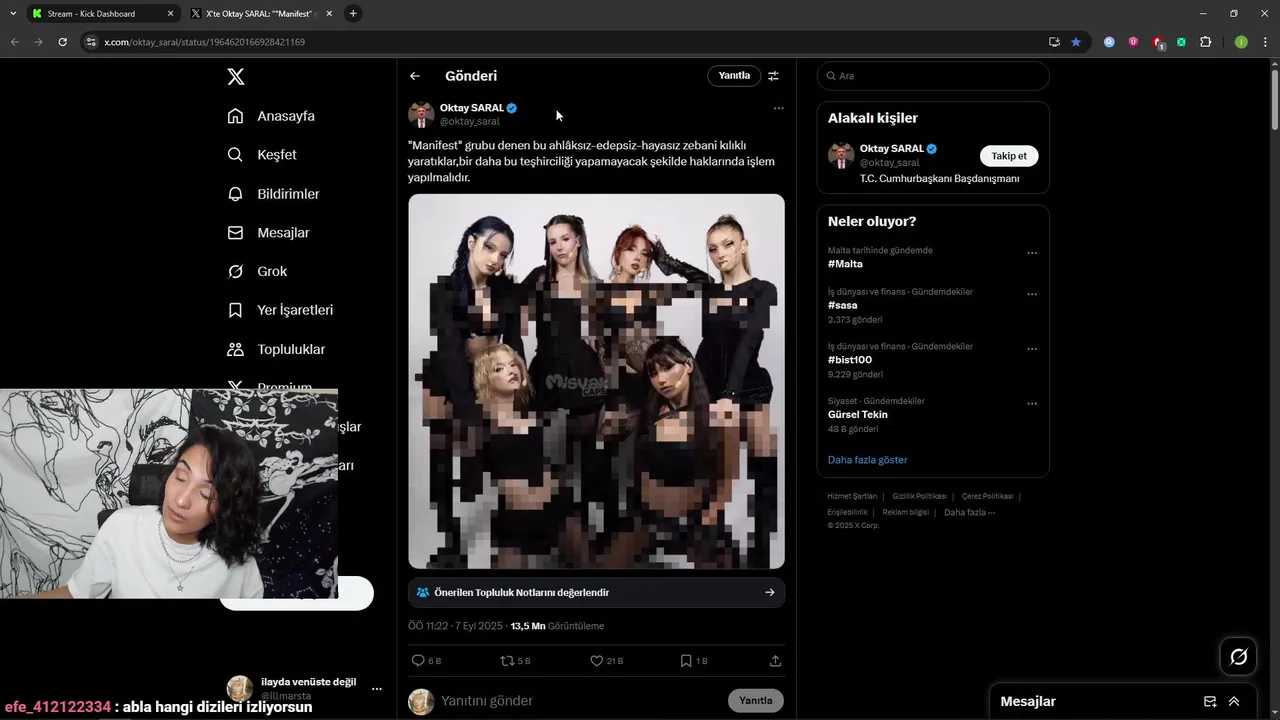This screenshot has width=1280, height=720.
Task: Open more options for Gürsel Tekin trend
Action: (1032, 403)
